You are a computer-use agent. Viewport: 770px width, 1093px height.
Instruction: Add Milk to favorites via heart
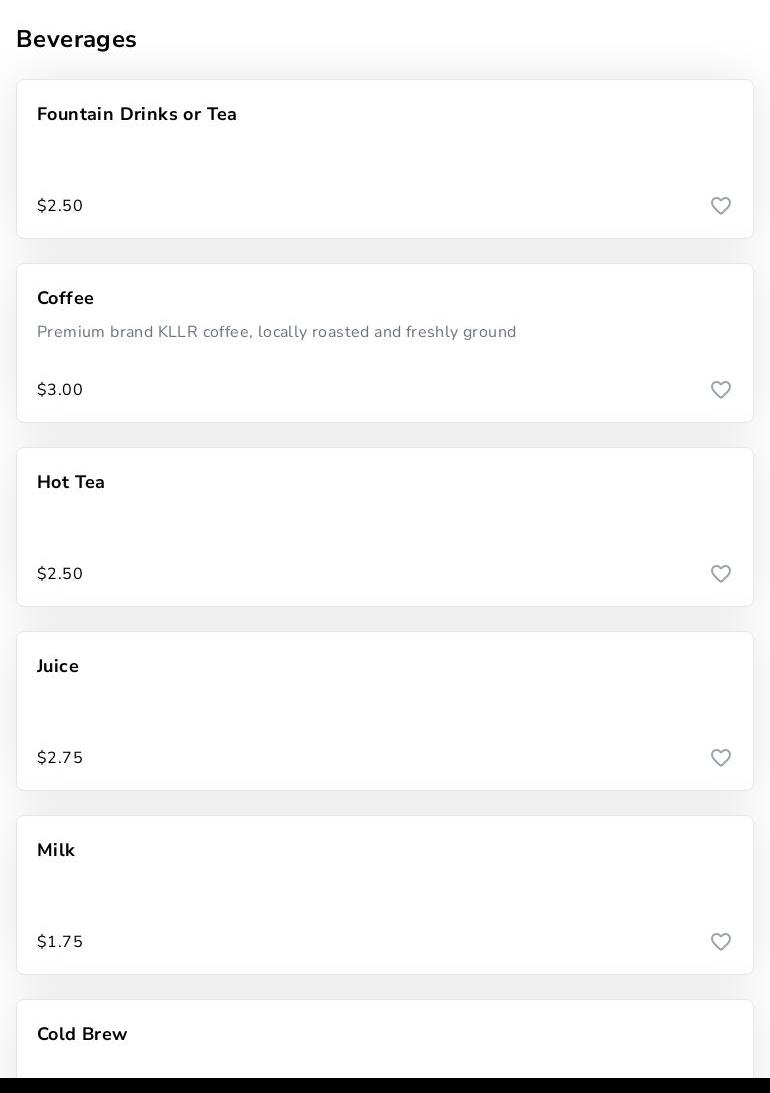coord(721,942)
